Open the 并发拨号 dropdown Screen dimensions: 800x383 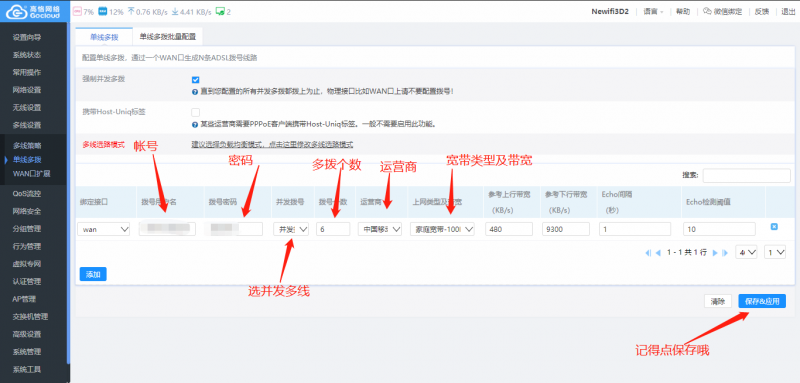pos(291,229)
